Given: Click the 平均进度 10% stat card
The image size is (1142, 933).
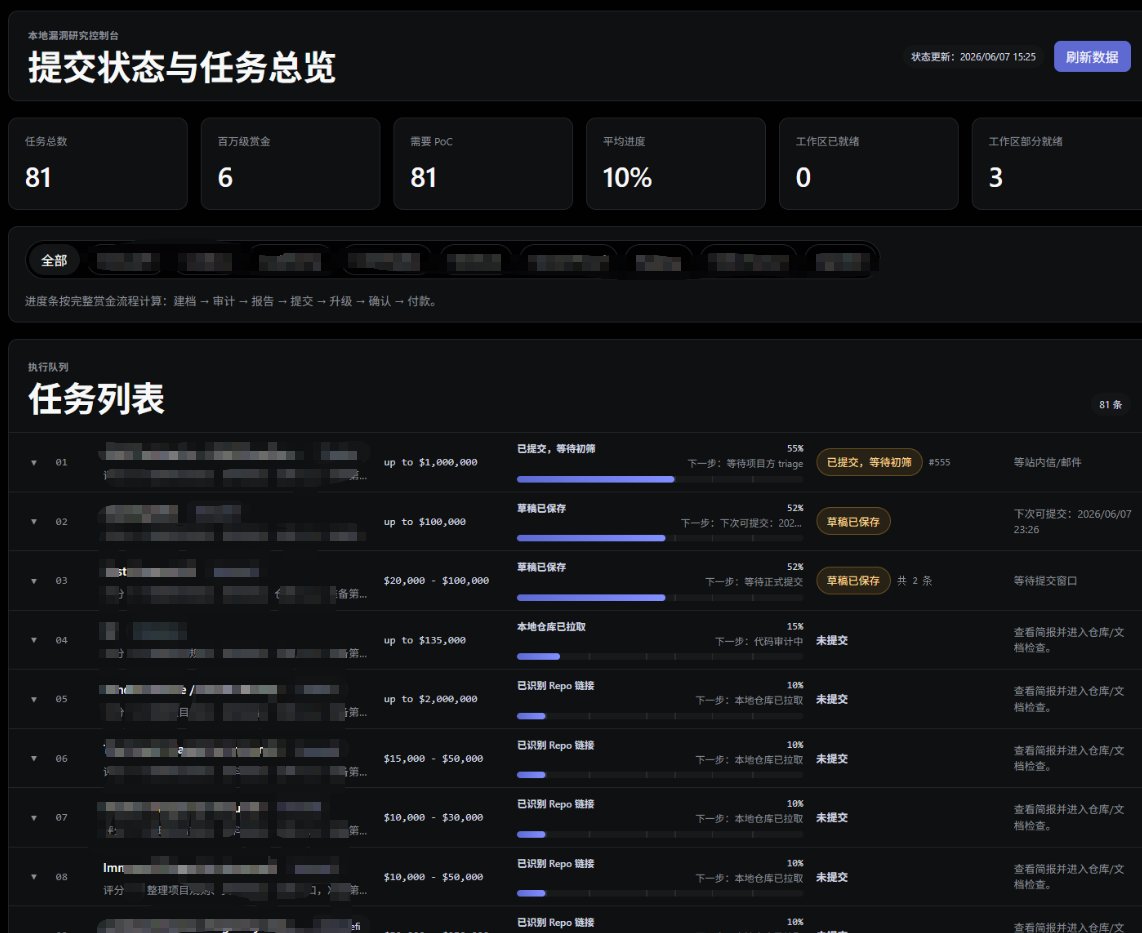Looking at the screenshot, I should click(676, 164).
